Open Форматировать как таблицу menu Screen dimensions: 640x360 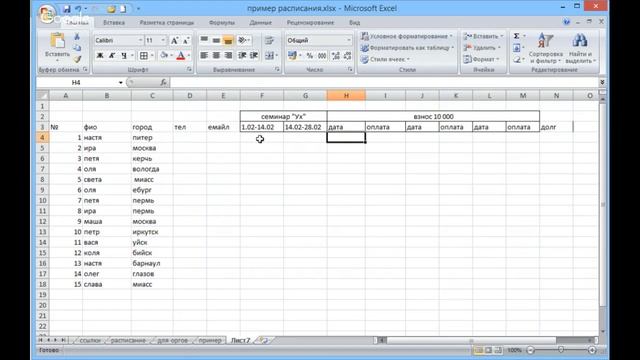click(407, 48)
